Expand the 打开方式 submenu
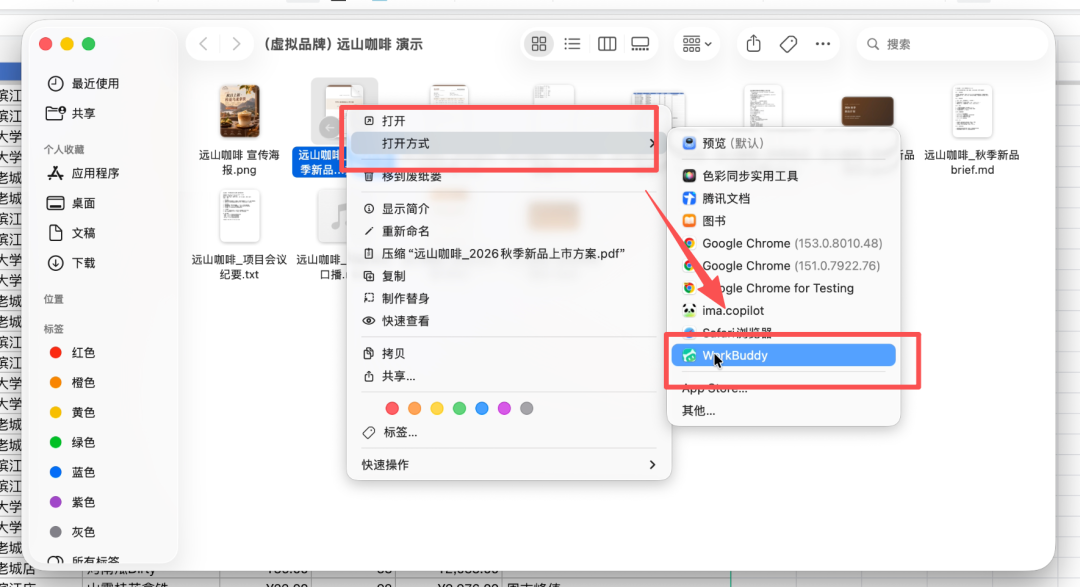Viewport: 1080px width, 587px height. (508, 143)
